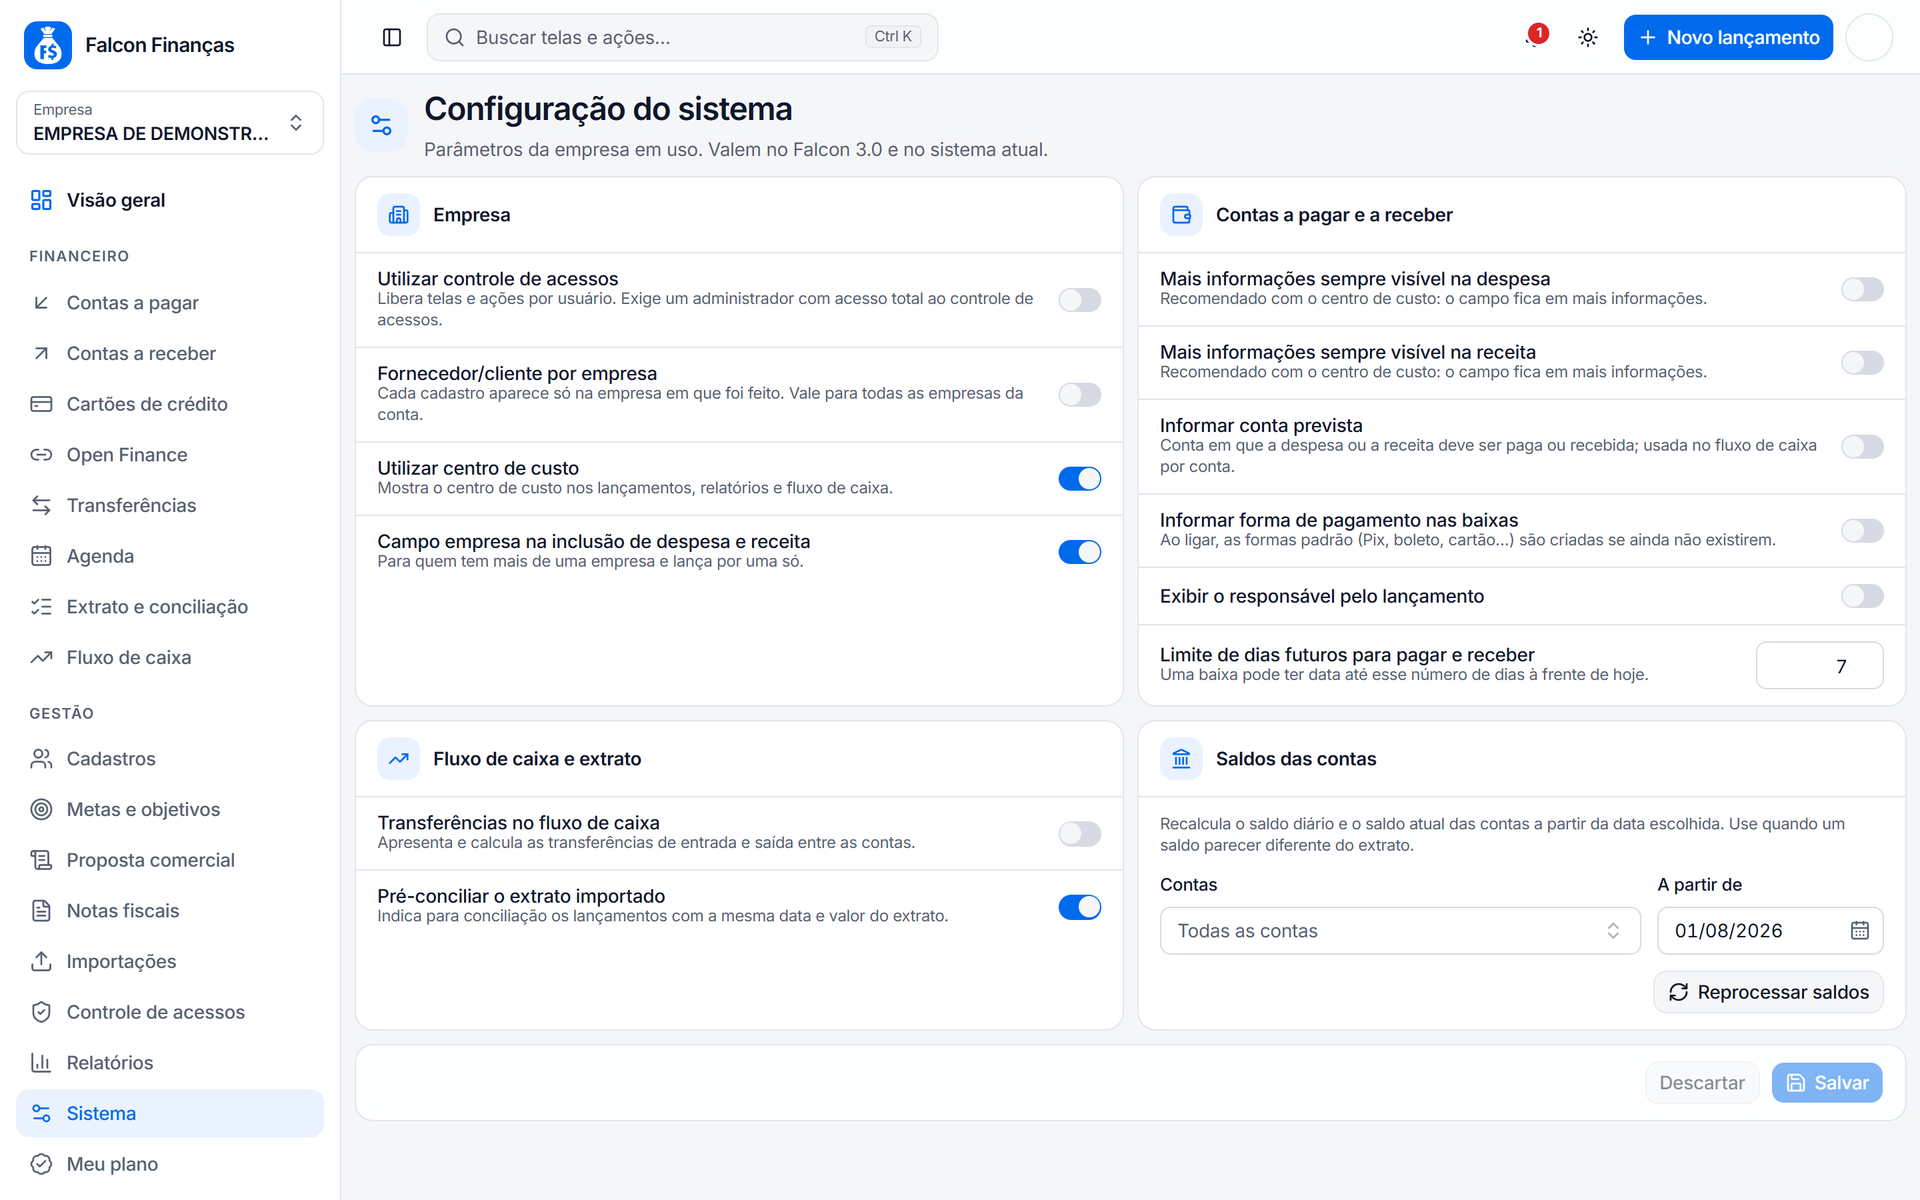This screenshot has height=1200, width=1920.
Task: Toggle Informar forma de pagamento nas baixas
Action: pyautogui.click(x=1862, y=531)
